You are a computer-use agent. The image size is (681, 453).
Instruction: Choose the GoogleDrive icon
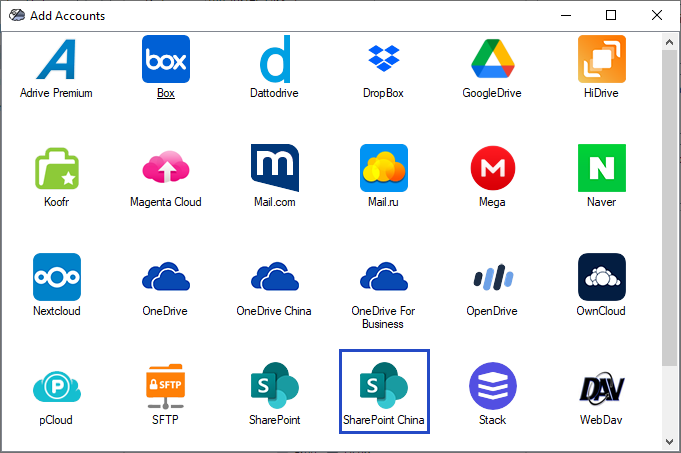pos(493,59)
